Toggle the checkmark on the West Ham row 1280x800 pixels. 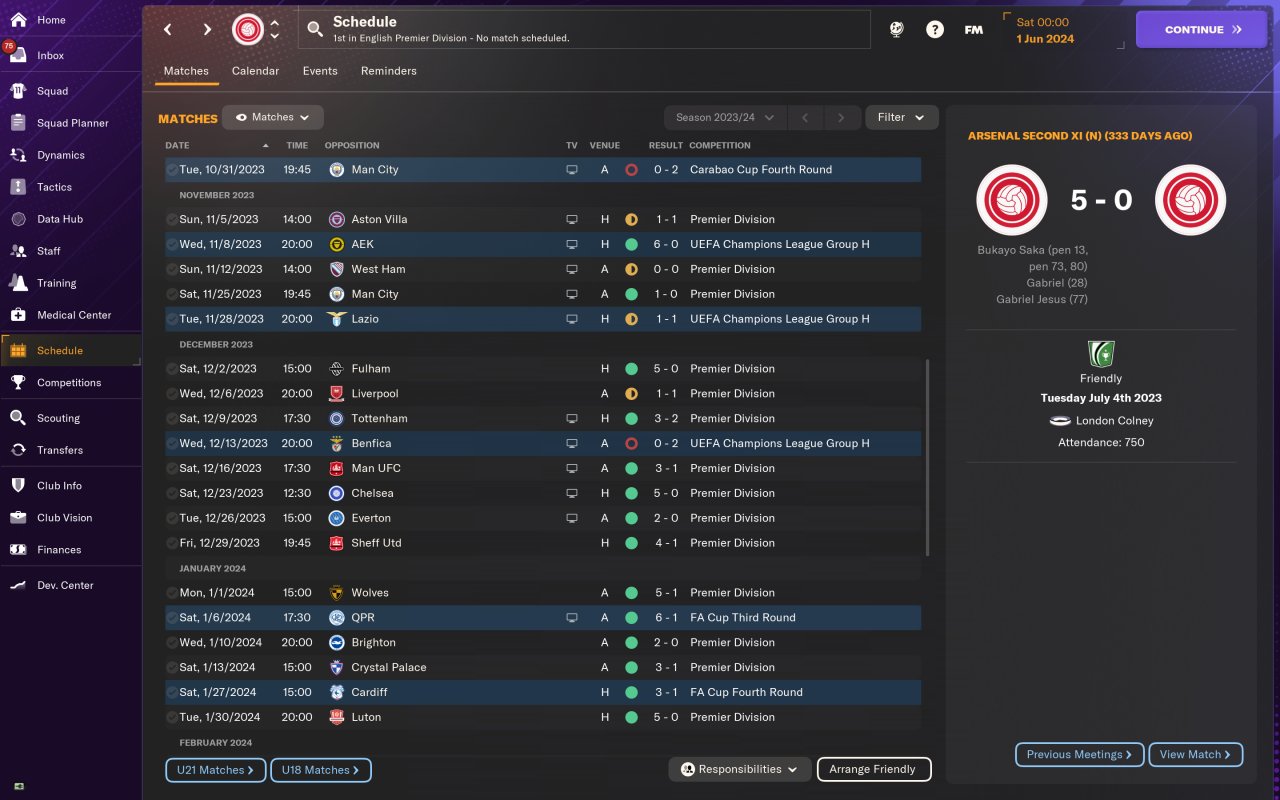coord(172,269)
